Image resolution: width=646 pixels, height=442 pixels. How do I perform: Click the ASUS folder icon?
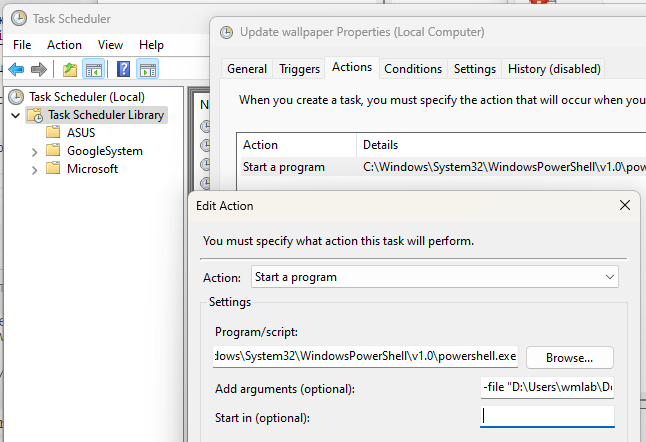pos(53,132)
